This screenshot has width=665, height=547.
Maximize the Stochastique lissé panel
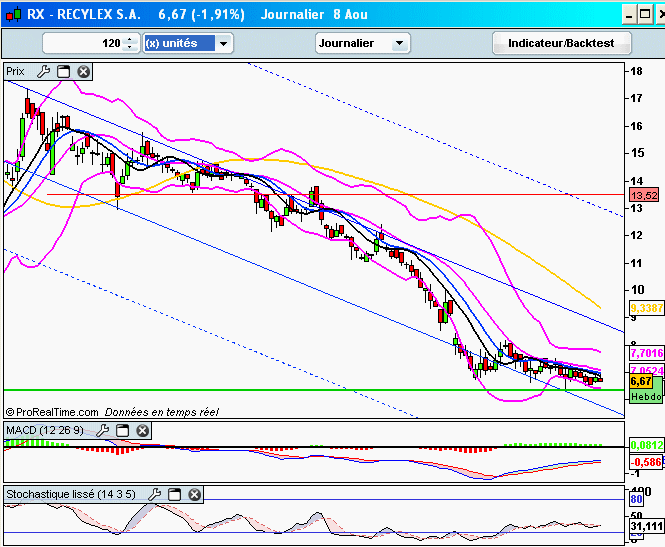(174, 494)
